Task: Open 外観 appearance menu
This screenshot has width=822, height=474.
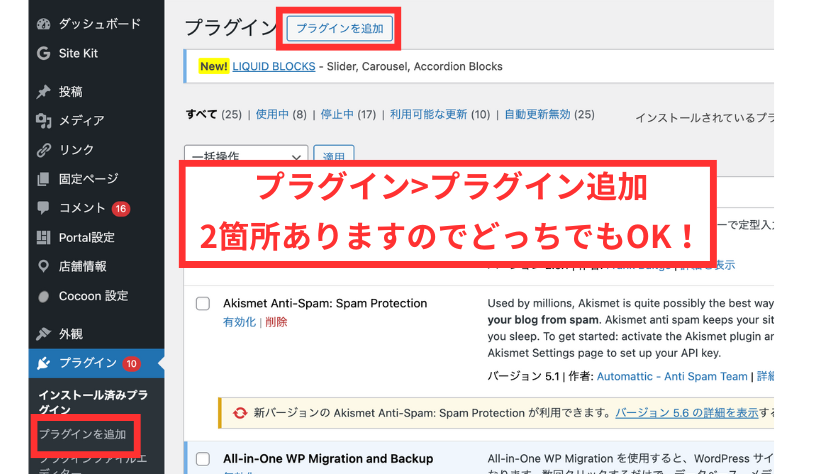Action: point(71,333)
